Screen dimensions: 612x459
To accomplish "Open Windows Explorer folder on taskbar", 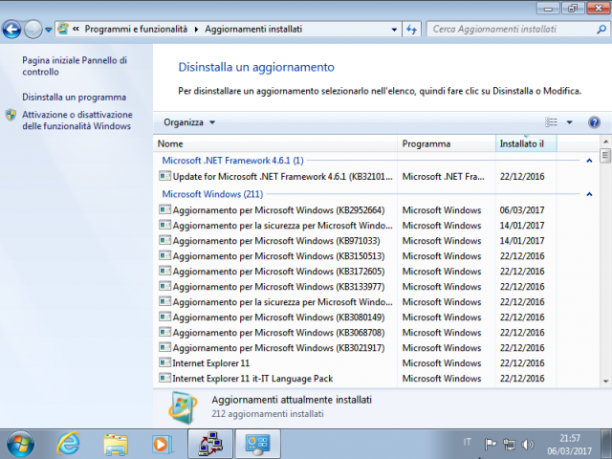I will [x=116, y=444].
